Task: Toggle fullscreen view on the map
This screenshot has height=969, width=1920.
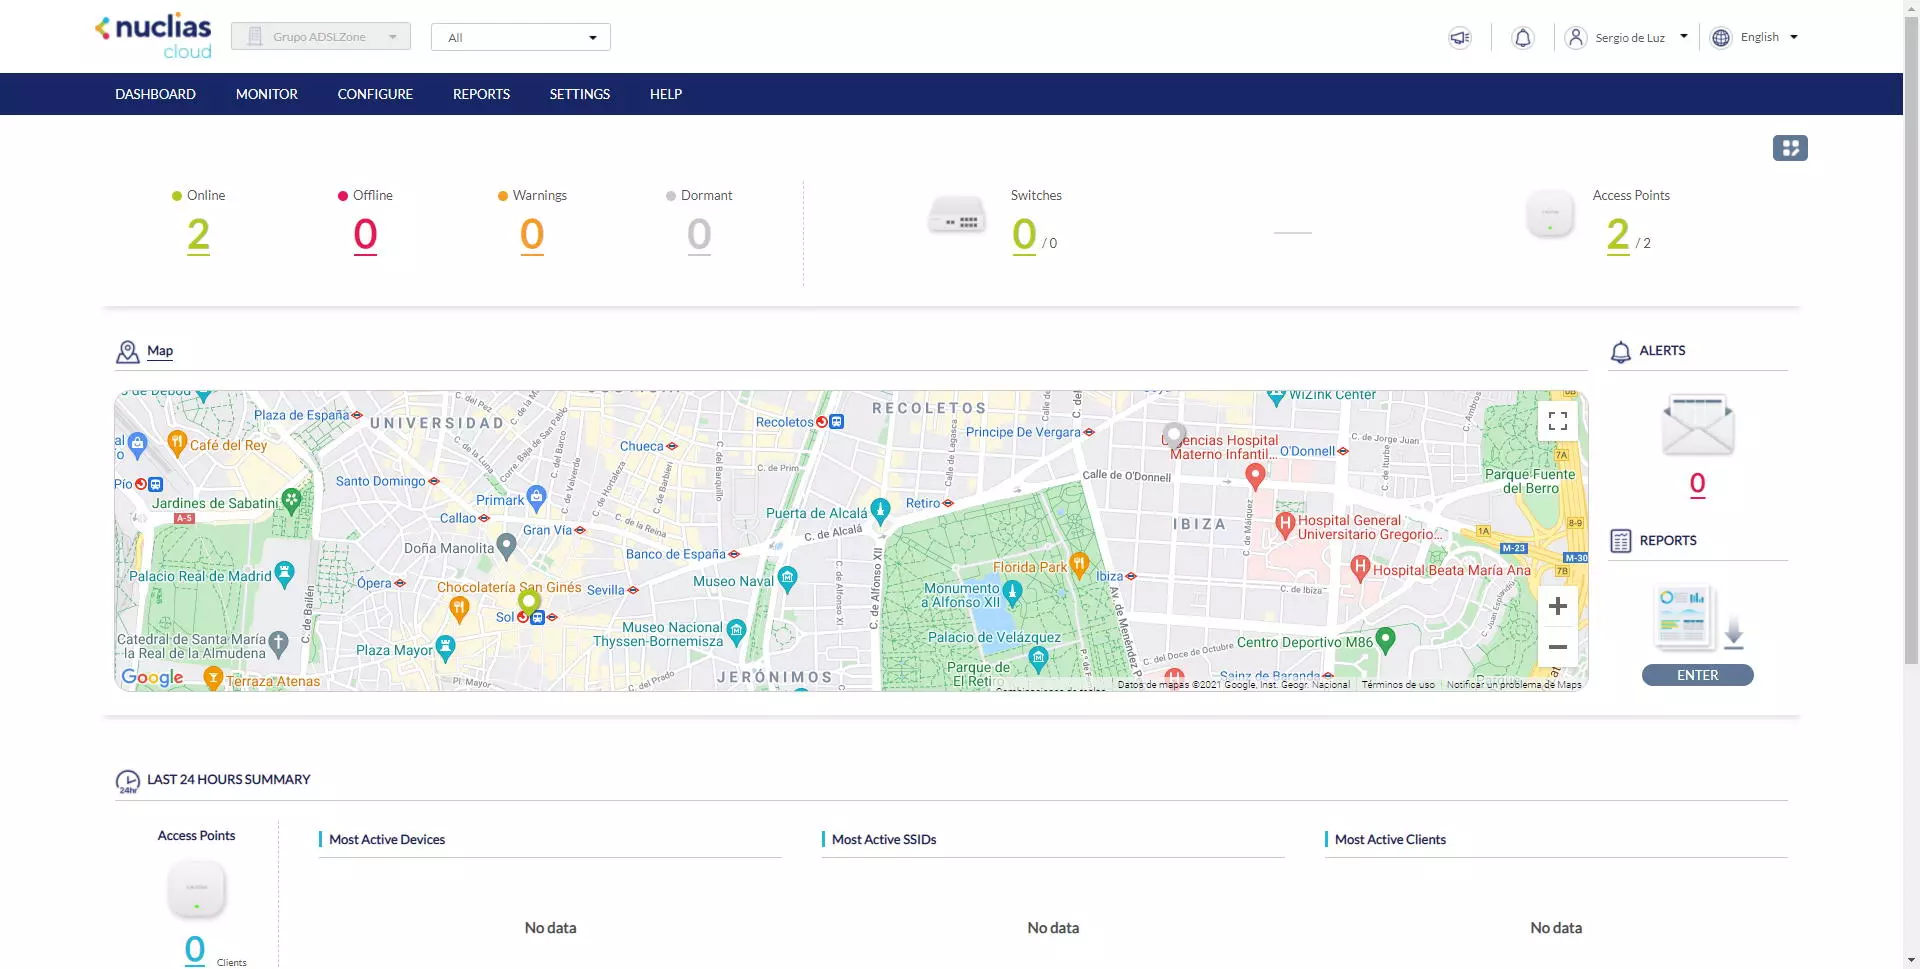Action: coord(1557,421)
